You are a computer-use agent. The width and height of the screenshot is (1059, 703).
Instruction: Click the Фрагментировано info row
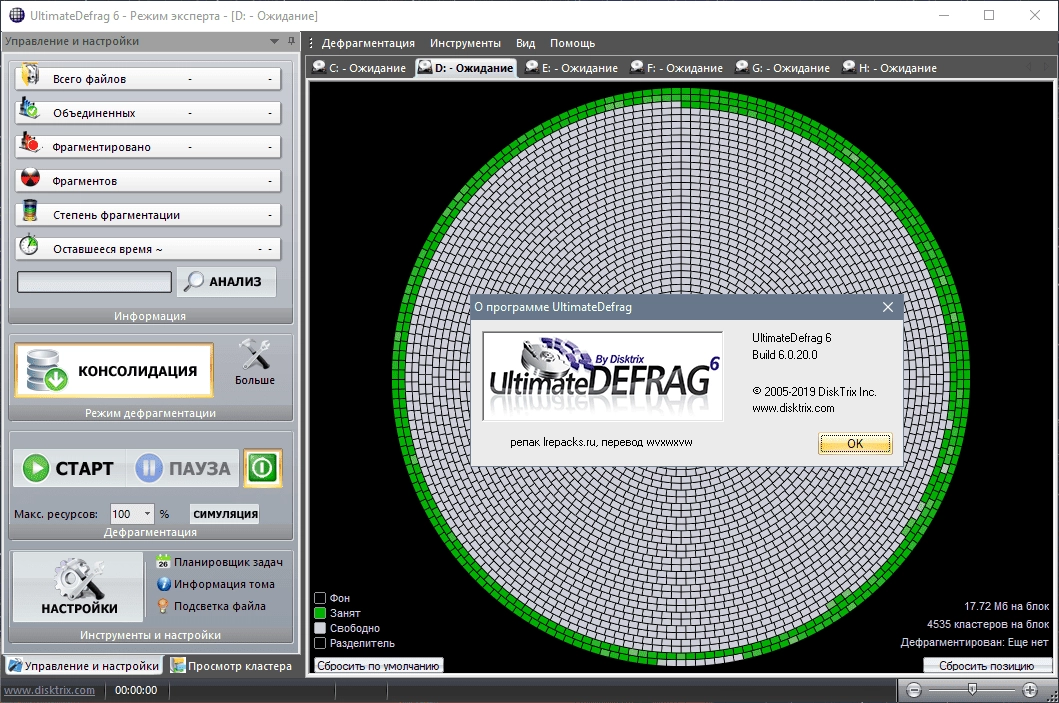pos(148,147)
